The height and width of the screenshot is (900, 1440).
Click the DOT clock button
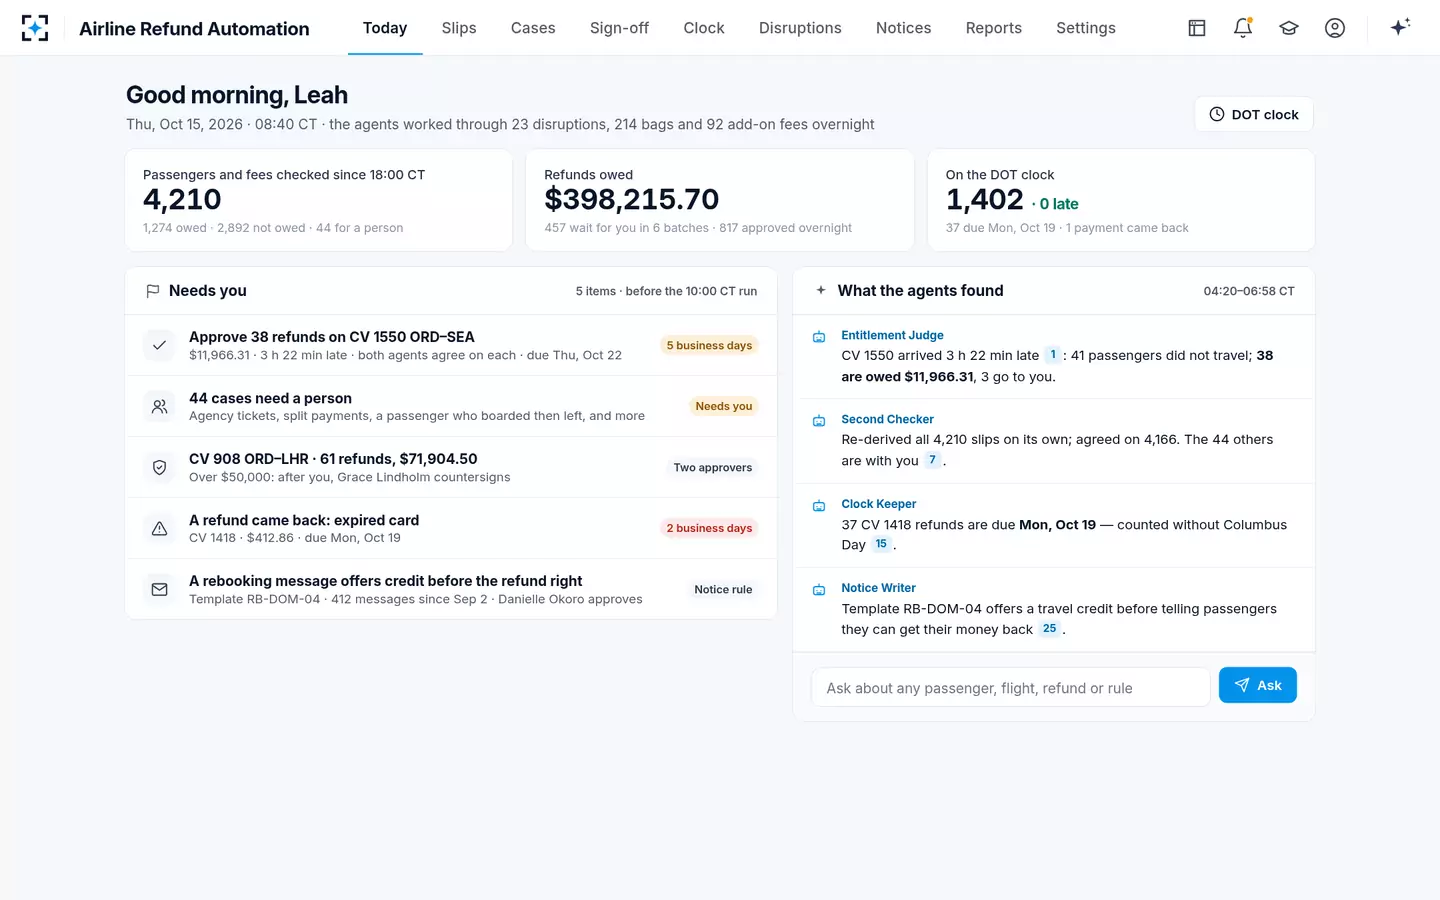(1254, 114)
